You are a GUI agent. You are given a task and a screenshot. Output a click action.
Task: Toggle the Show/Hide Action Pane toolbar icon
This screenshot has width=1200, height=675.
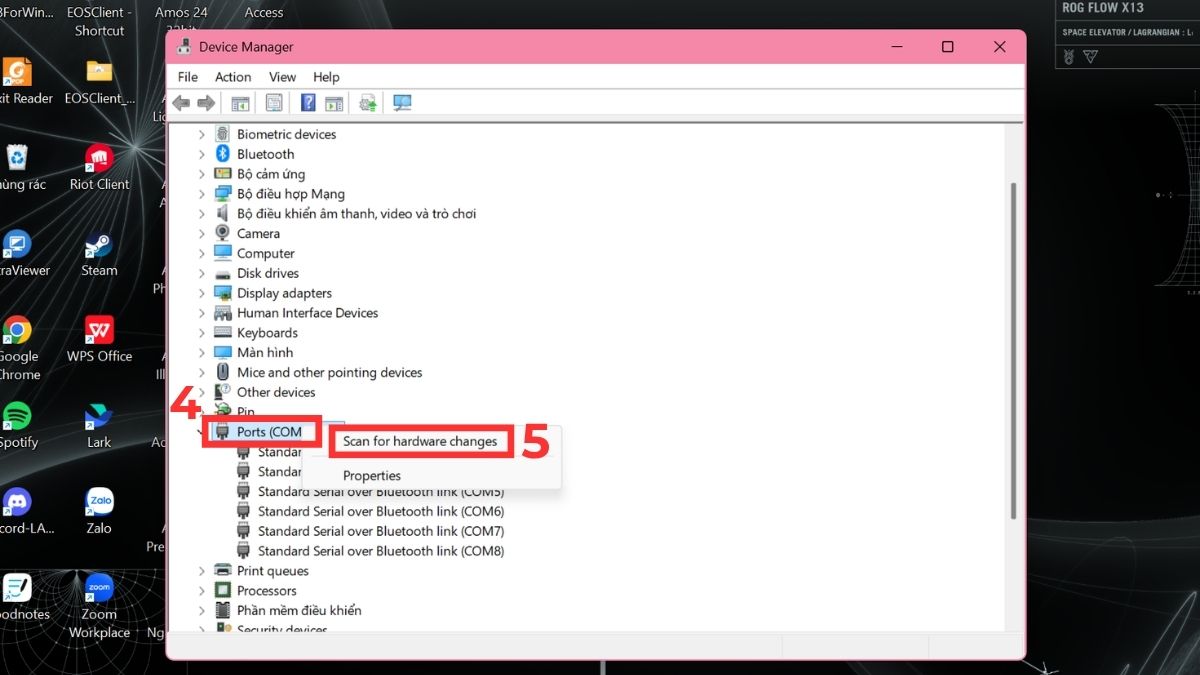click(334, 103)
